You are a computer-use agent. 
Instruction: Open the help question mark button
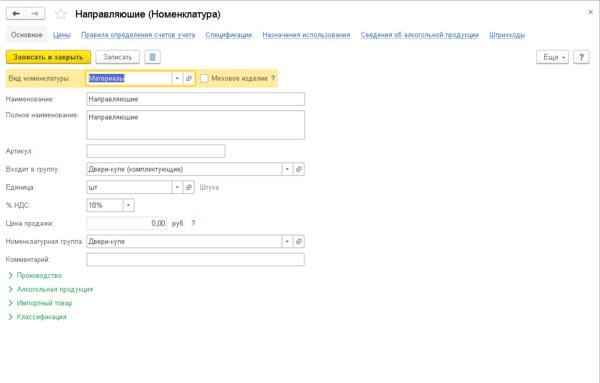[581, 57]
